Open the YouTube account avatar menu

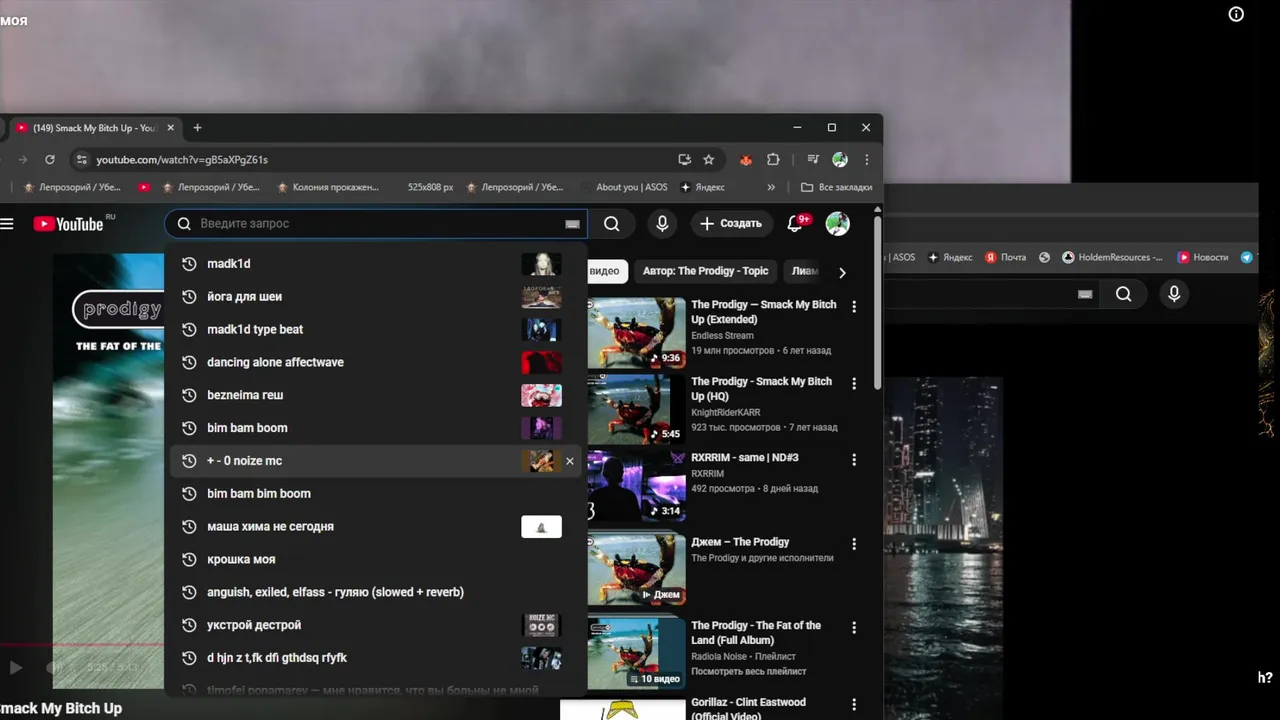[x=838, y=223]
